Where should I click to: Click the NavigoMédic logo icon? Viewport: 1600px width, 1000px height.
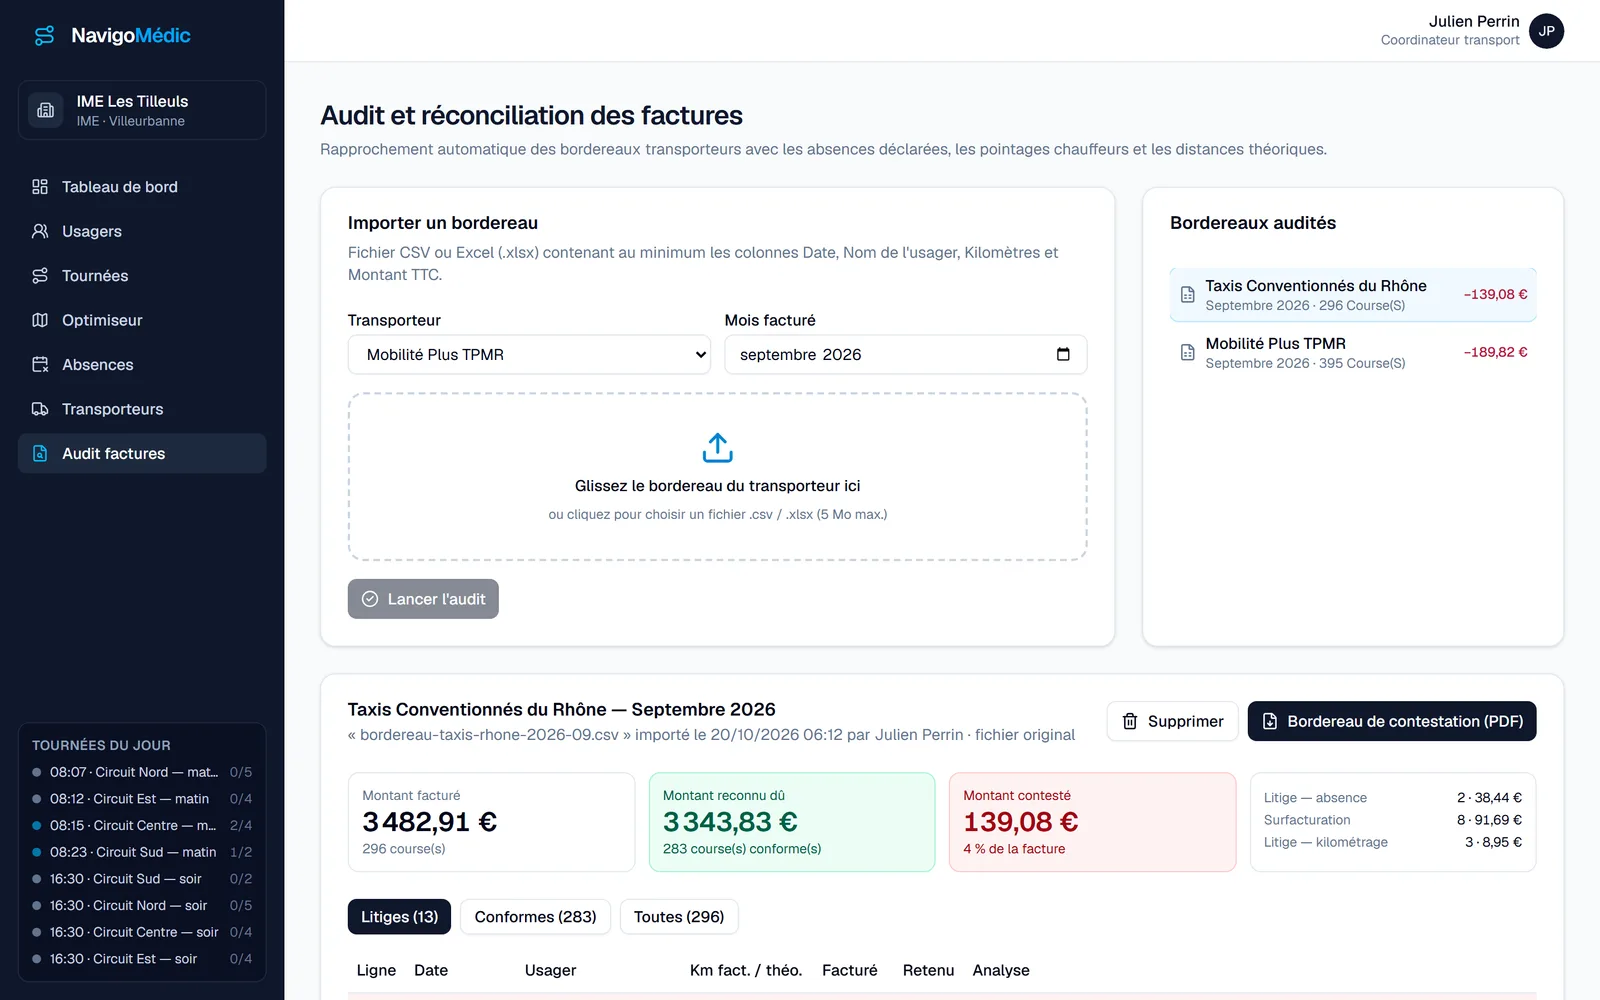coord(45,36)
